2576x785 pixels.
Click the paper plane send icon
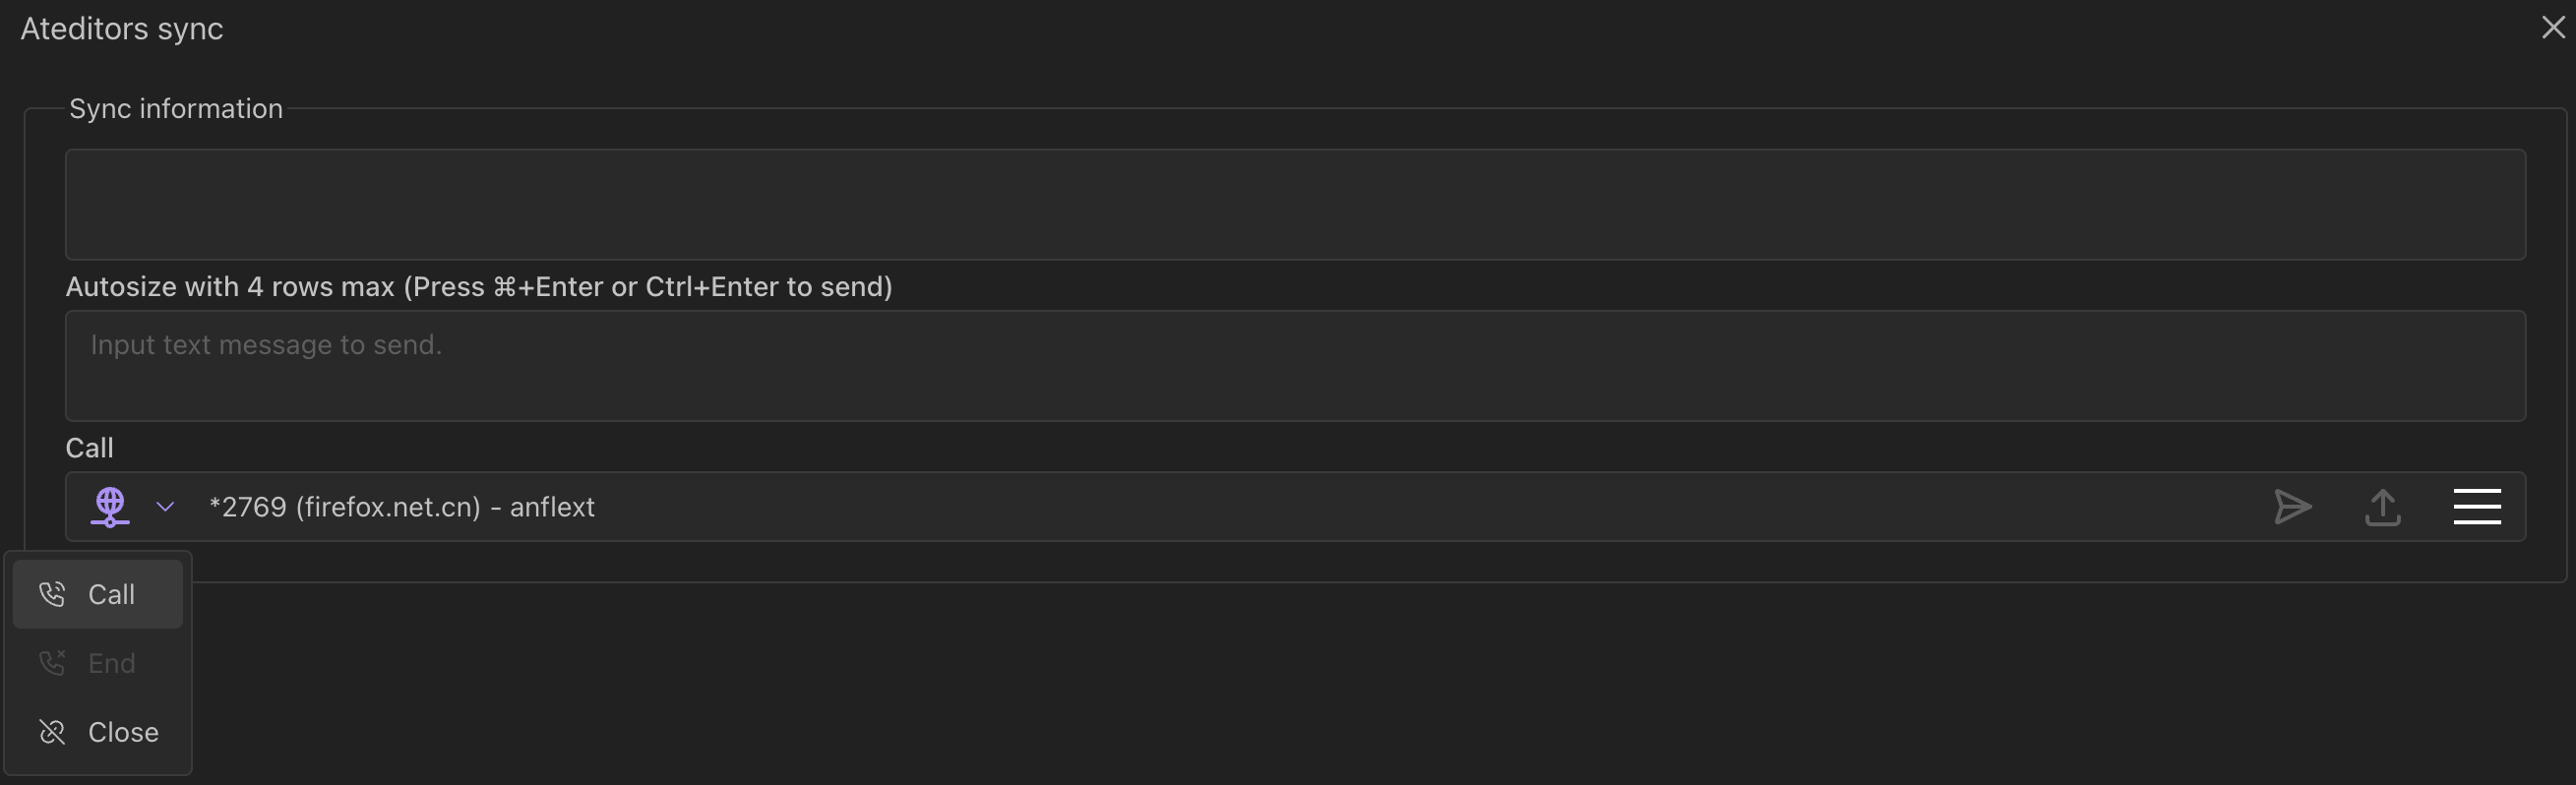point(2292,507)
